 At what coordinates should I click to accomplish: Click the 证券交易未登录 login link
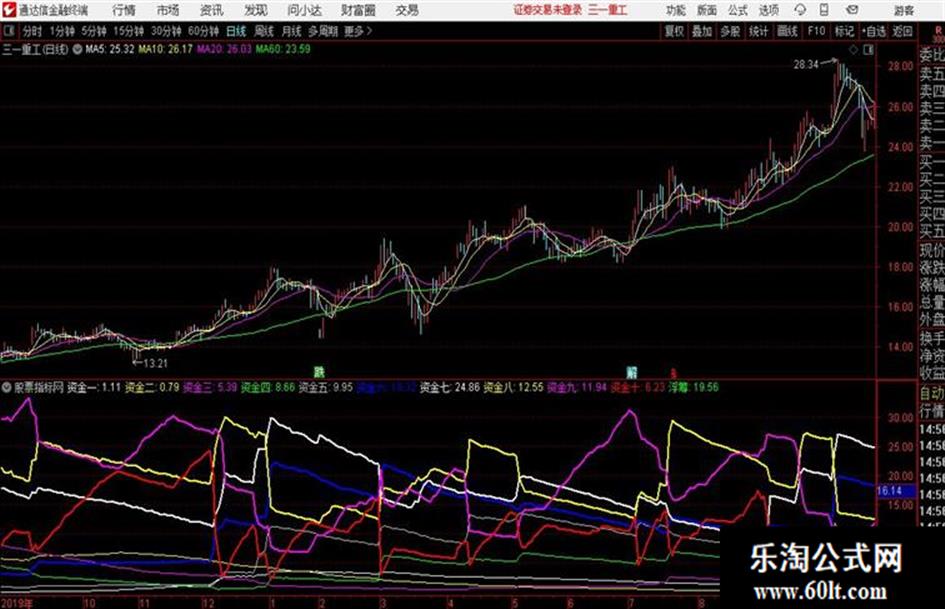tap(548, 10)
